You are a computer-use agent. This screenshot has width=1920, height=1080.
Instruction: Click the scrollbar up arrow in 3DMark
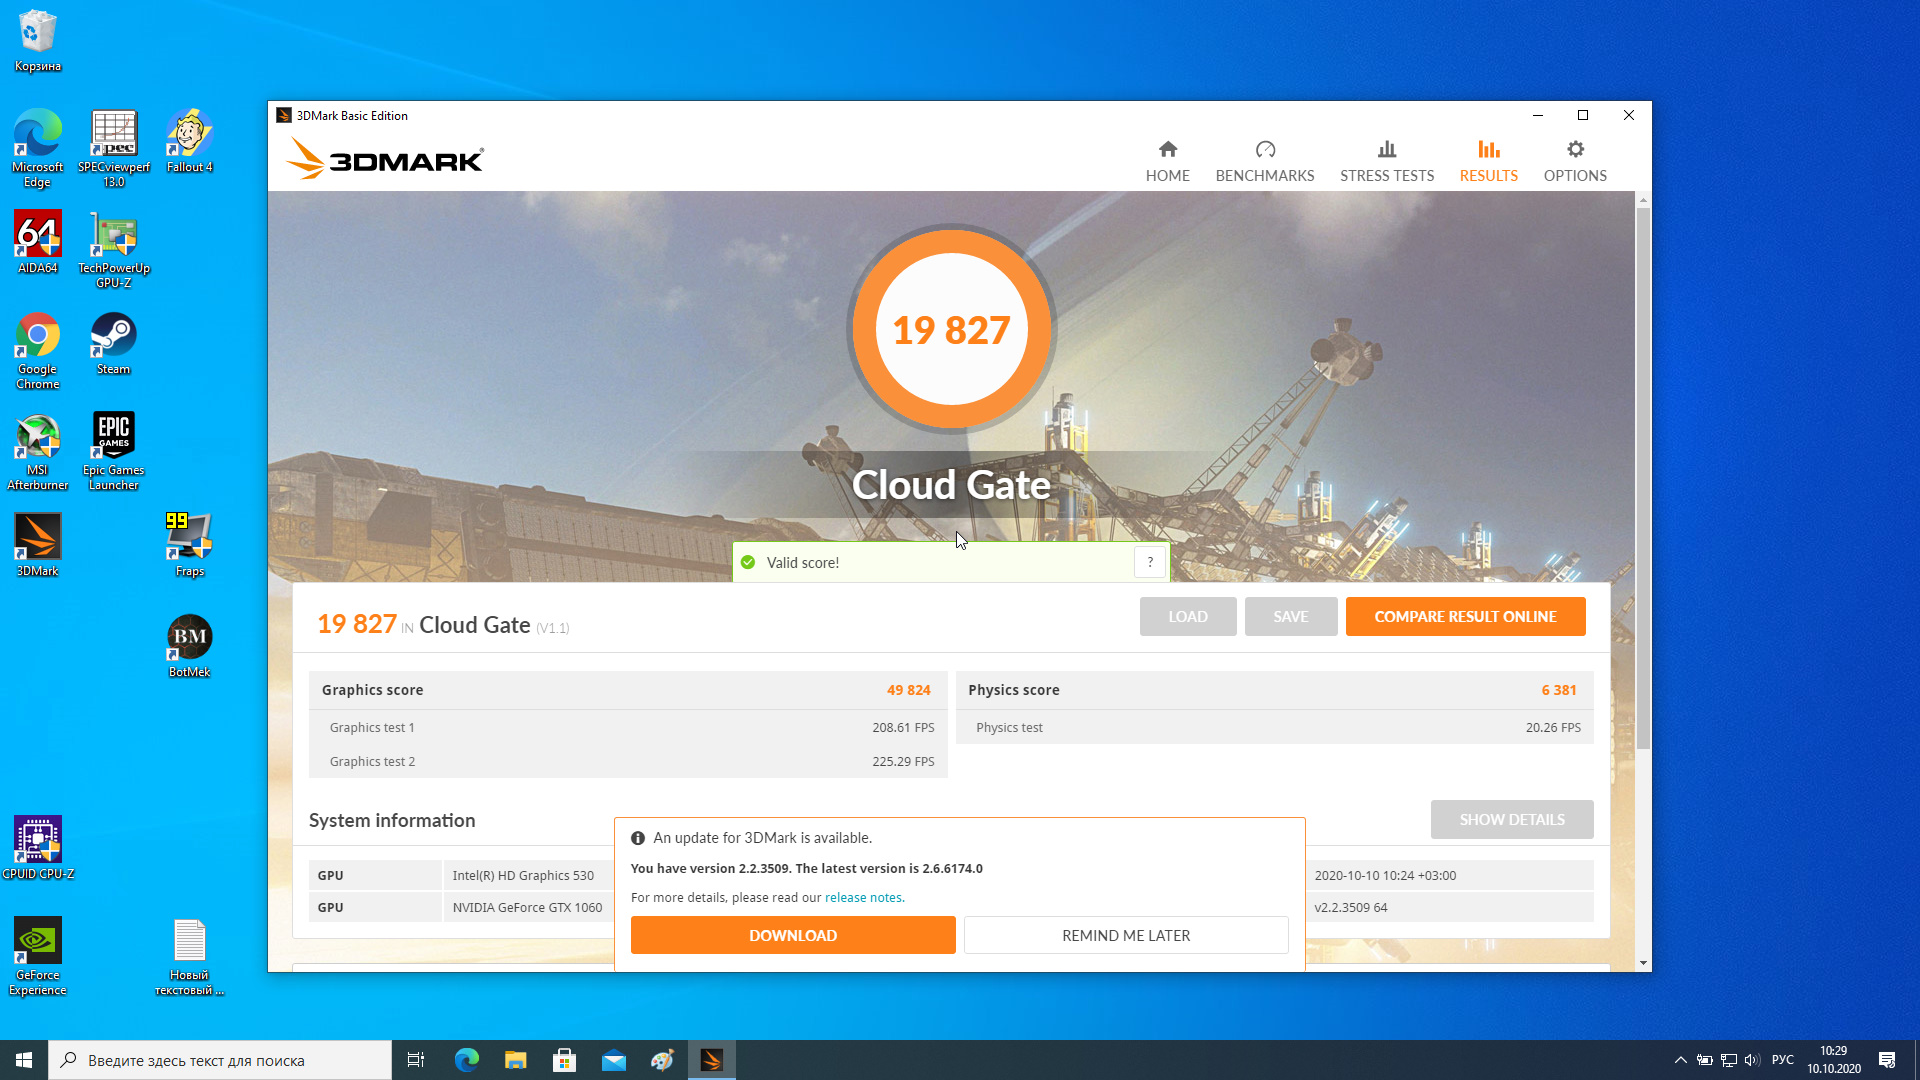[x=1643, y=200]
